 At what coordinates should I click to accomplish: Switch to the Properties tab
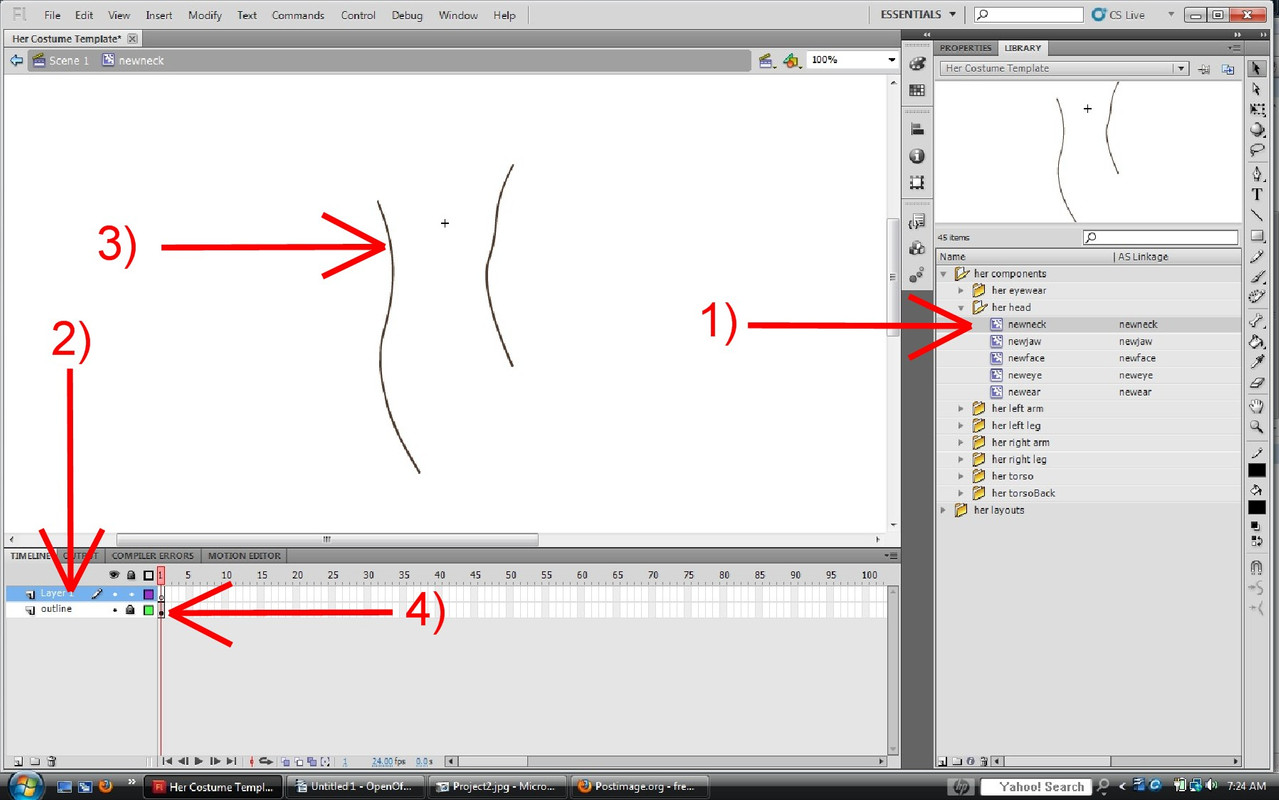(965, 48)
